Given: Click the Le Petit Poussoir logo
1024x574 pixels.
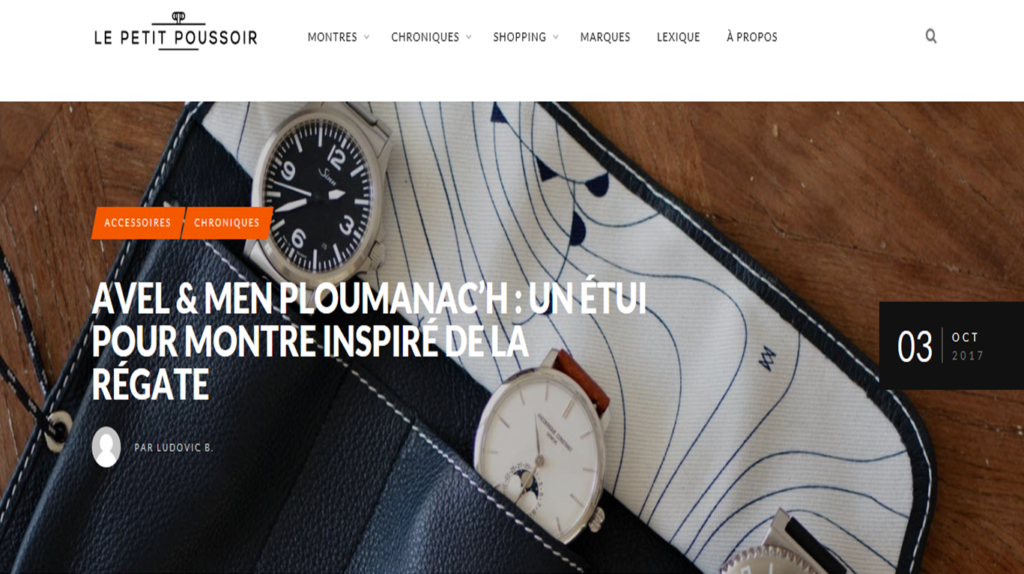Looking at the screenshot, I should 176,31.
